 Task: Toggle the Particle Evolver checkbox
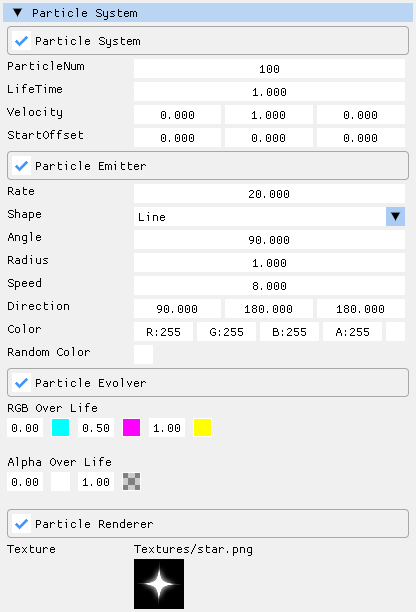21,383
